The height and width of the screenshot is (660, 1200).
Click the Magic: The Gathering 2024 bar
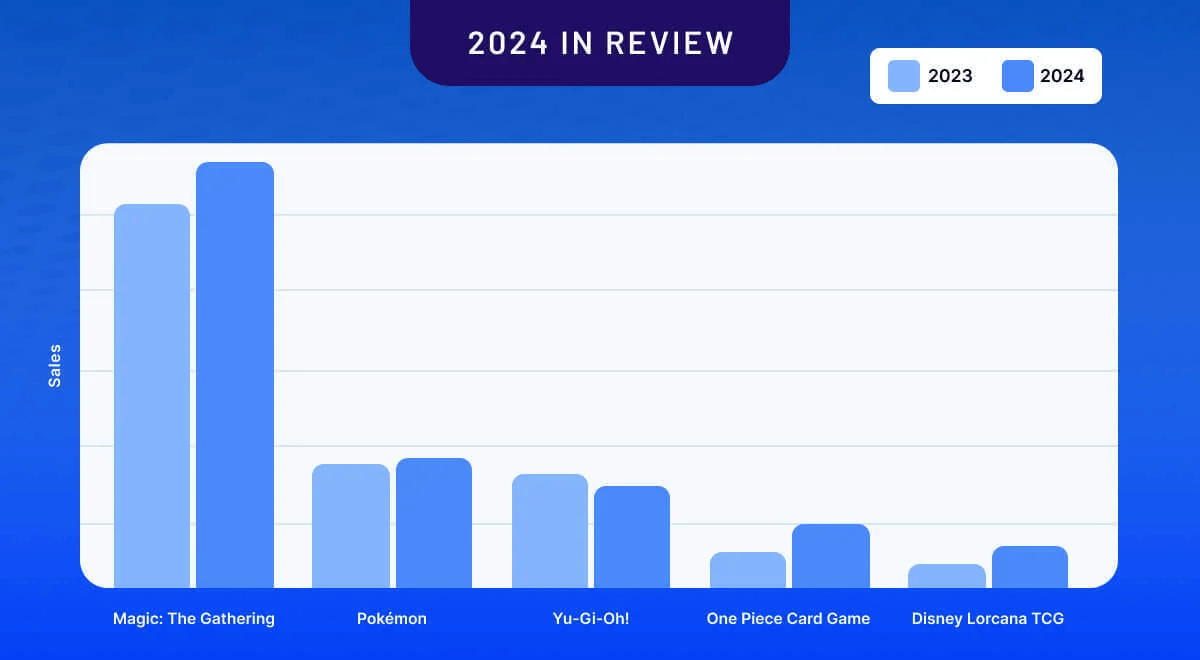pos(235,375)
